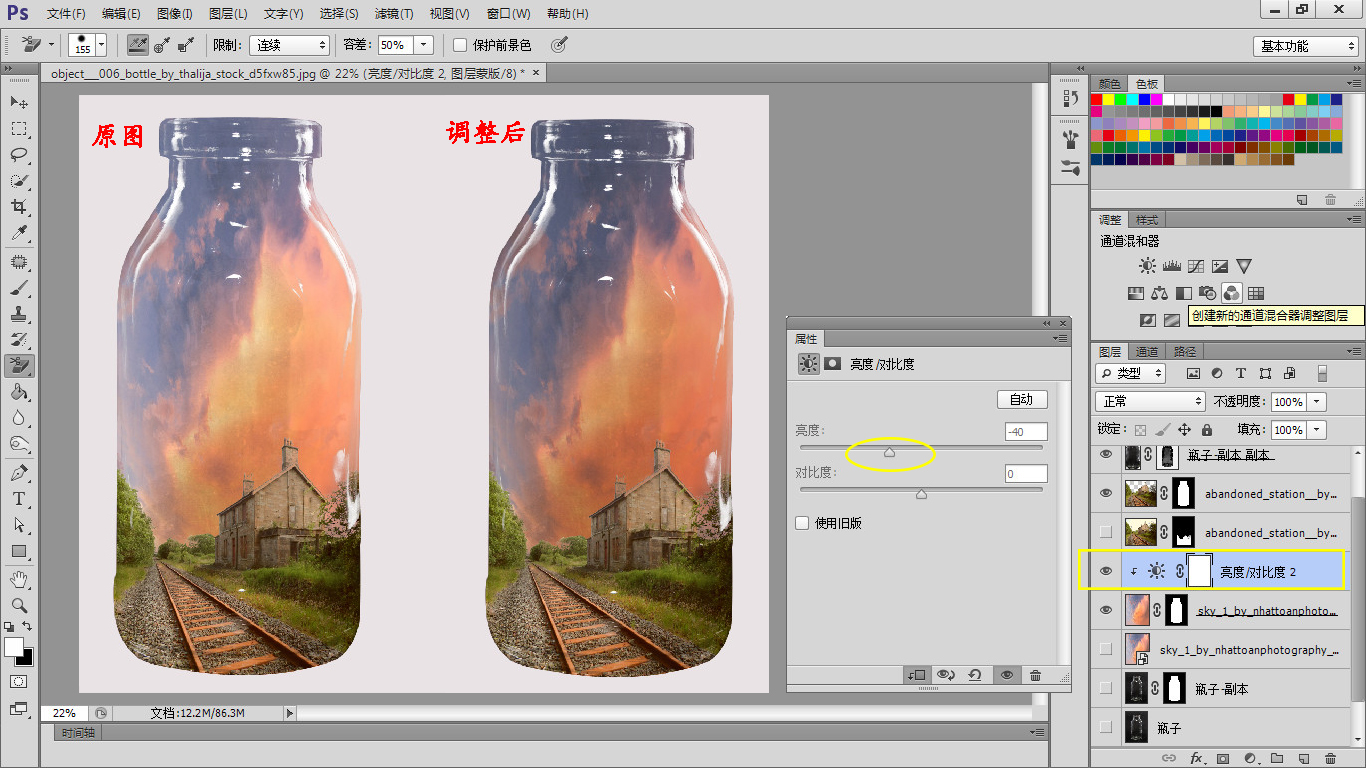The image size is (1366, 768).
Task: Open the 限制 连续 dropdown
Action: [289, 45]
